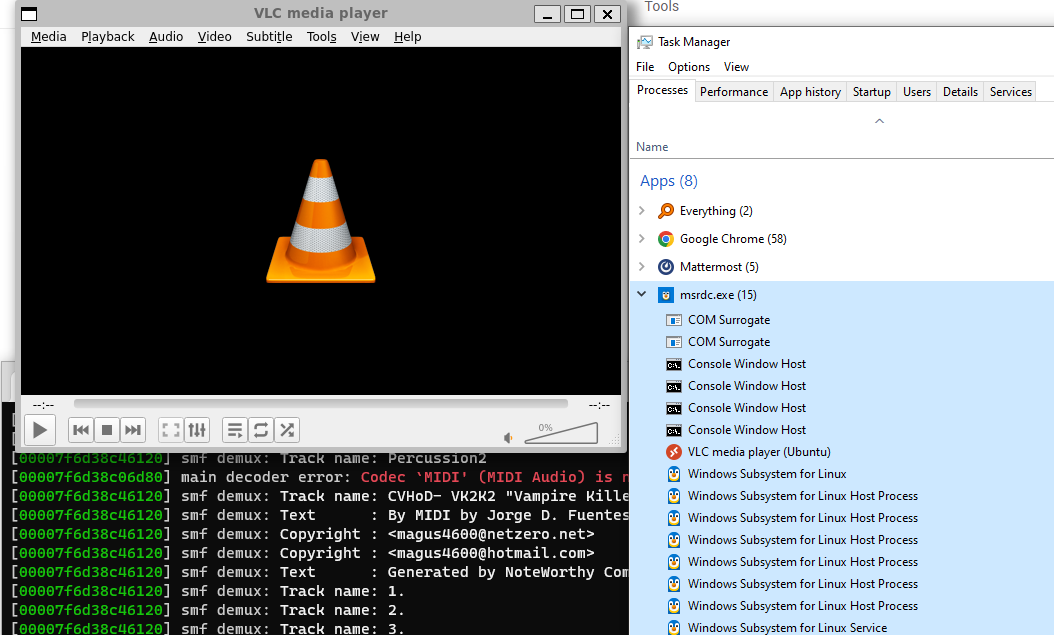The height and width of the screenshot is (635, 1054).
Task: Click the VLC elapsed time label
Action: pyautogui.click(x=43, y=405)
